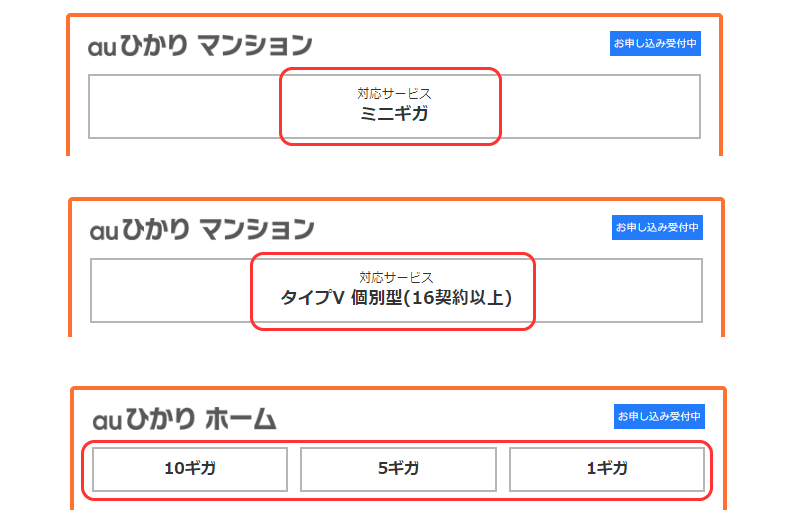Click au logo in the タイプV card heading
Screen dimensions: 800x520
click(x=104, y=231)
